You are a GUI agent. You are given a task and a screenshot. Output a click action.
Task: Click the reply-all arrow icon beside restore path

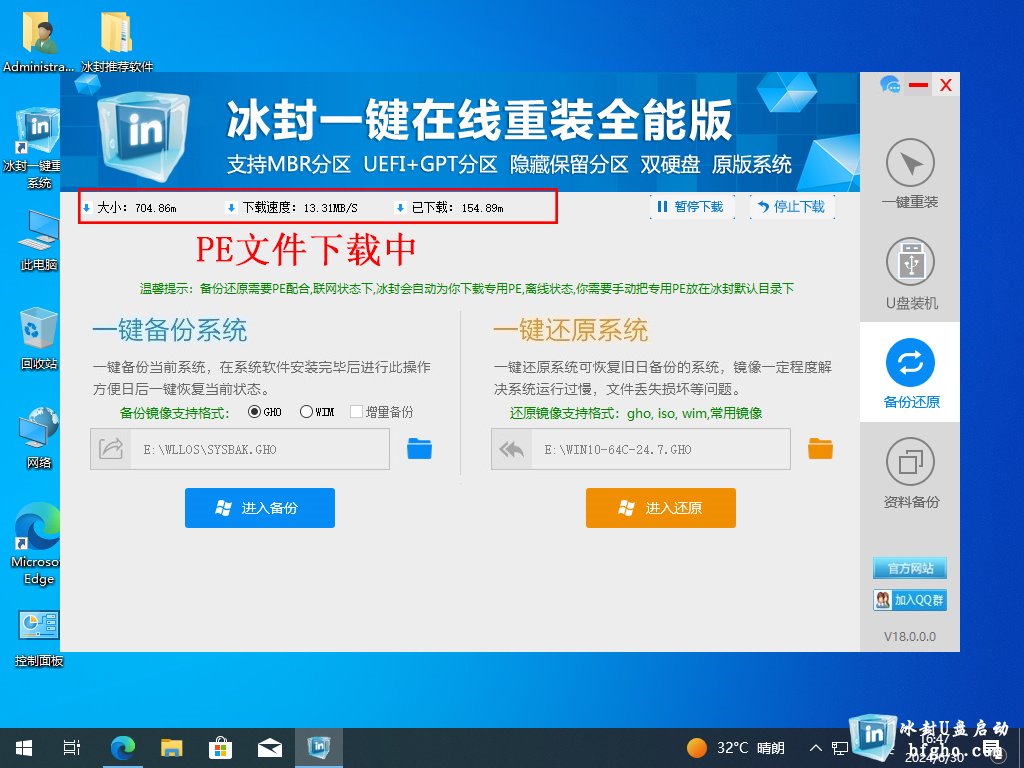(x=512, y=449)
